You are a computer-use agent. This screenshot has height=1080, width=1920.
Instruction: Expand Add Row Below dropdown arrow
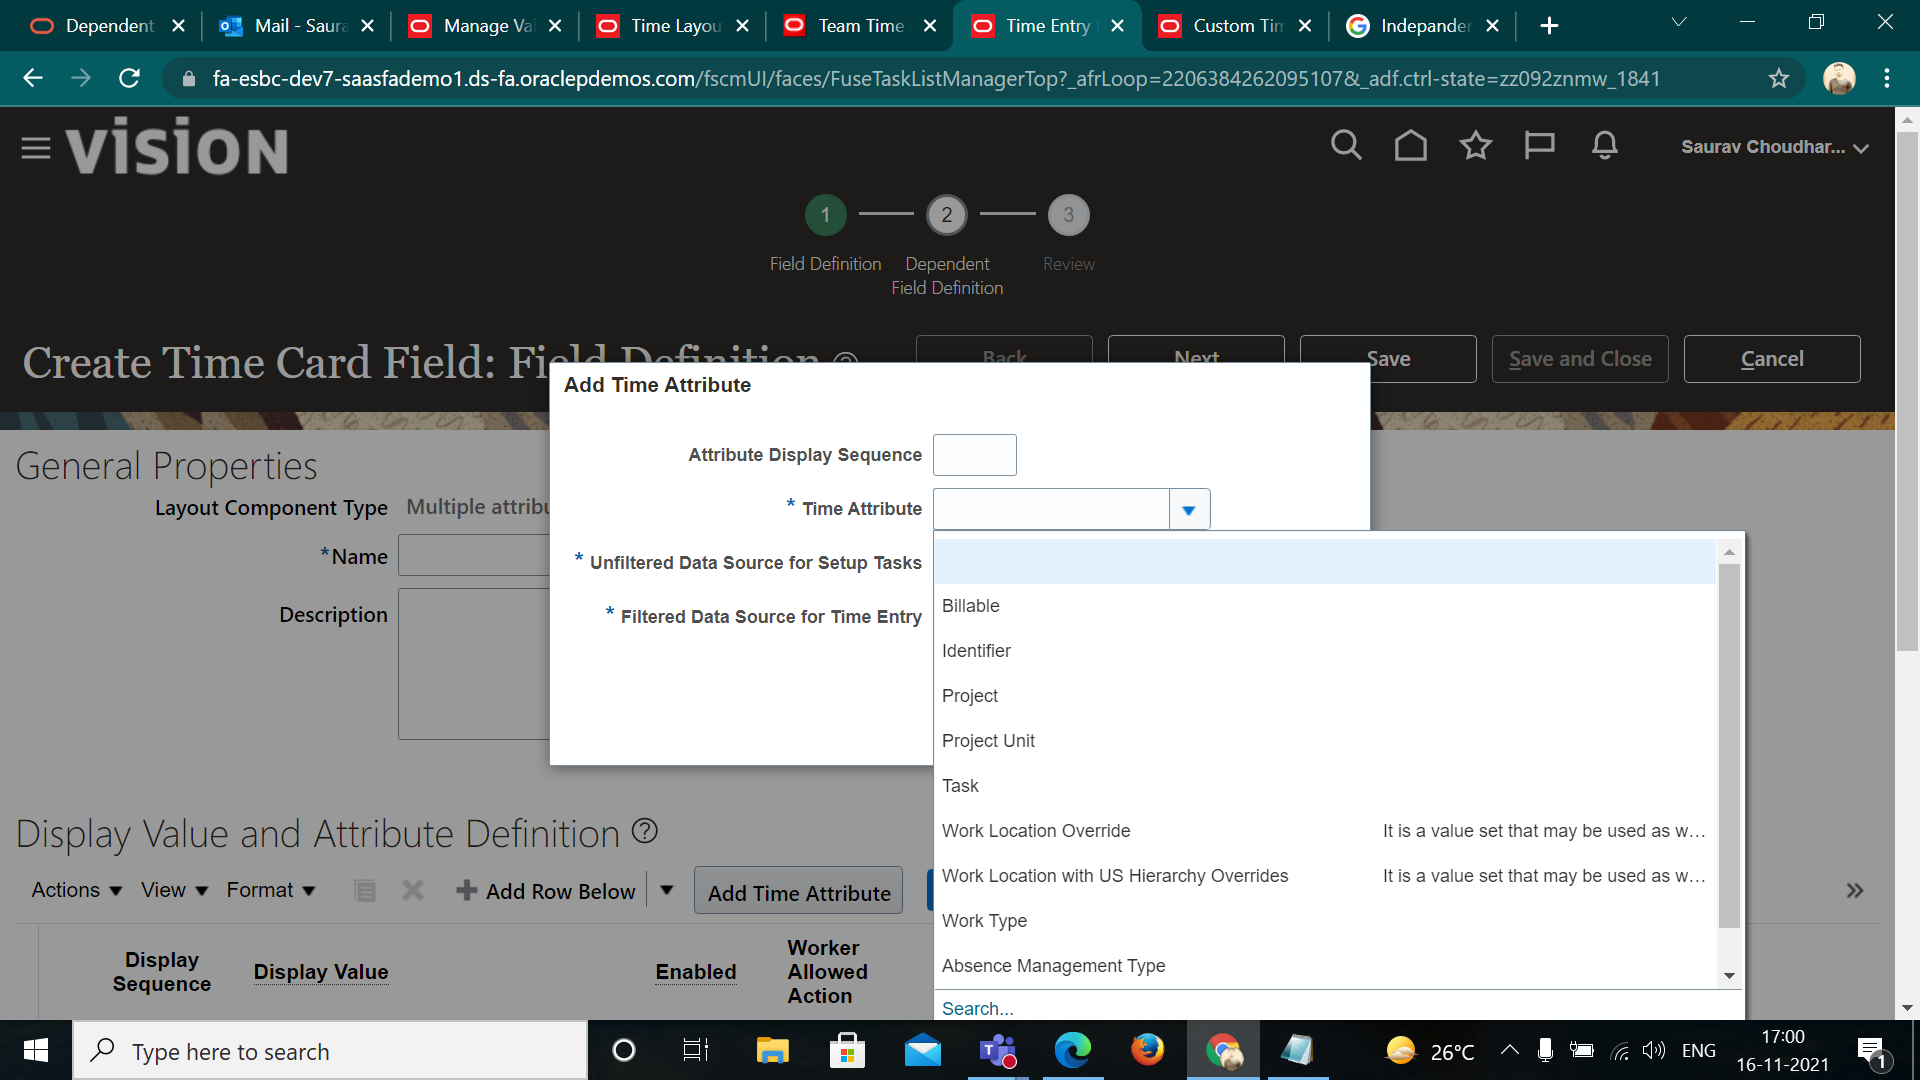point(667,890)
